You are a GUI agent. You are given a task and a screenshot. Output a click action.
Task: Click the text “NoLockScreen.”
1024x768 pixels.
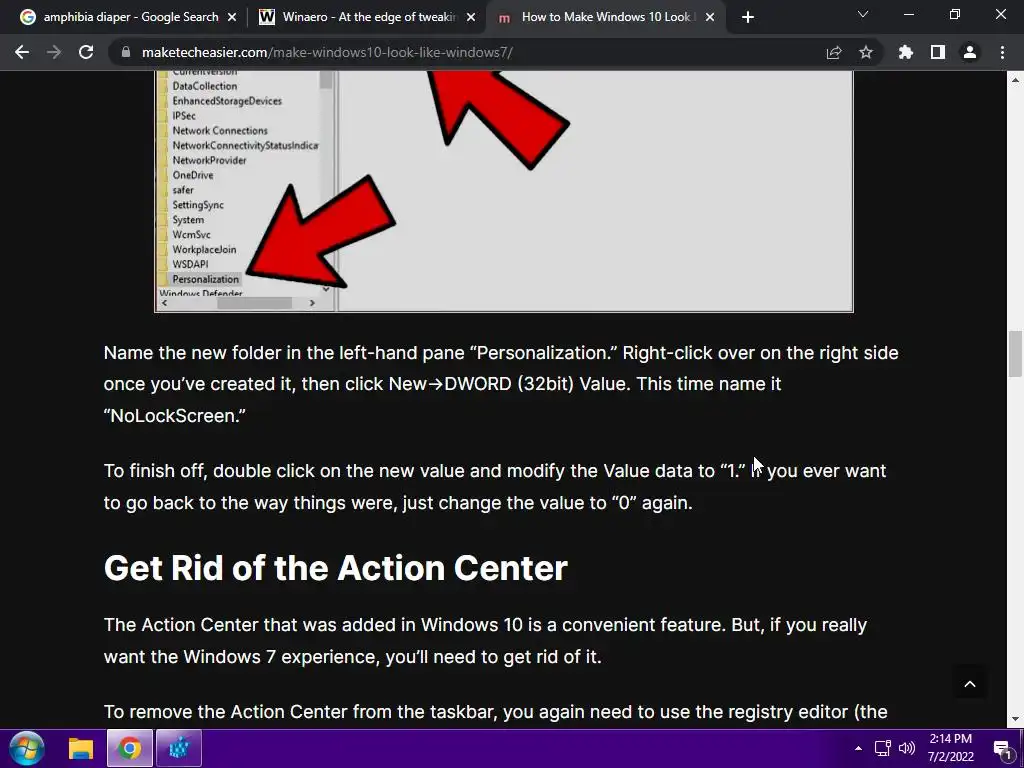tap(174, 415)
